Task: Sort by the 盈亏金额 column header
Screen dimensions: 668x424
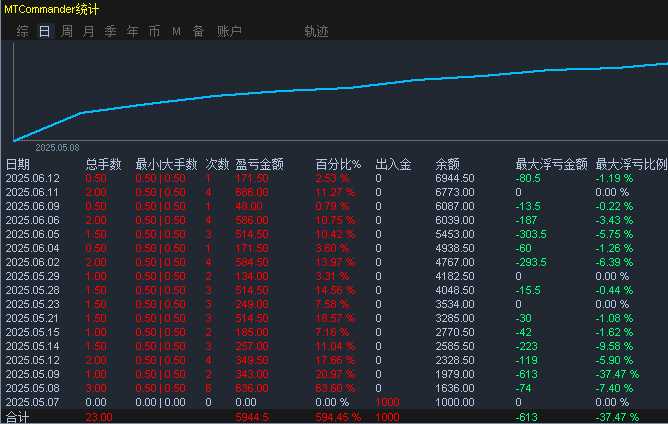Action: click(259, 164)
